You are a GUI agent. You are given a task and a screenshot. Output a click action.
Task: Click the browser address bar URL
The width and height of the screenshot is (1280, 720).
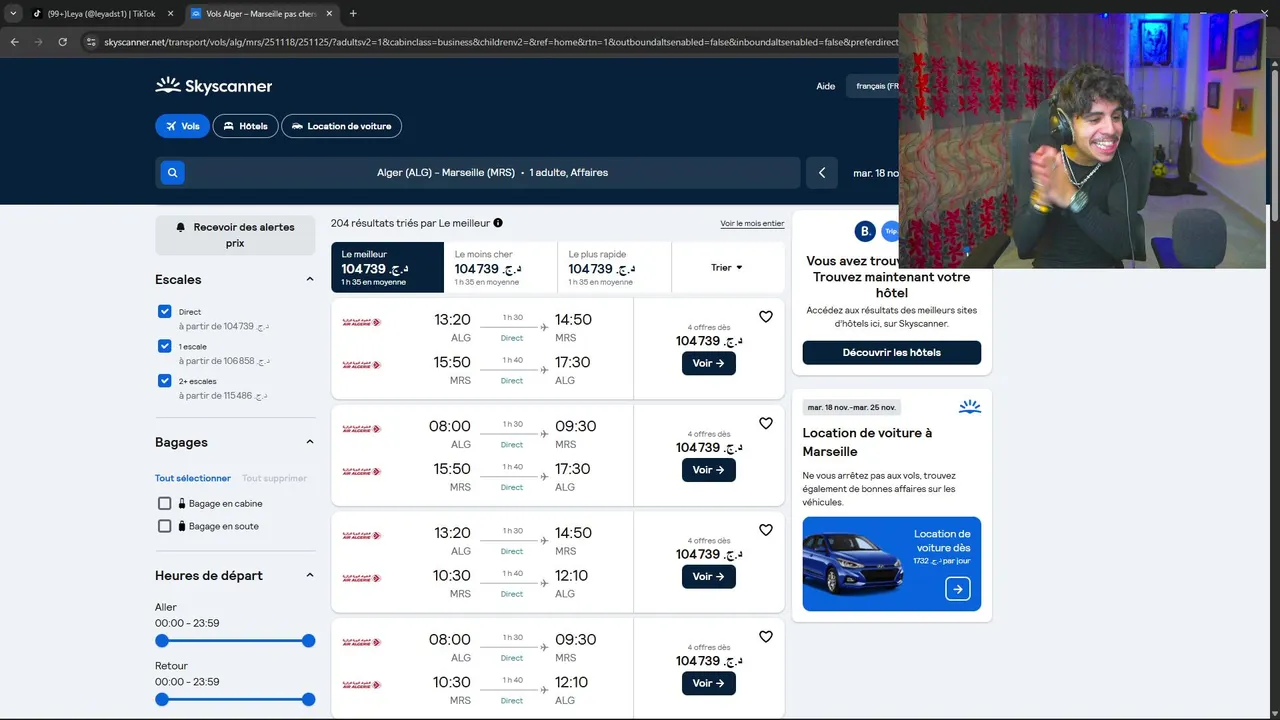(500, 42)
